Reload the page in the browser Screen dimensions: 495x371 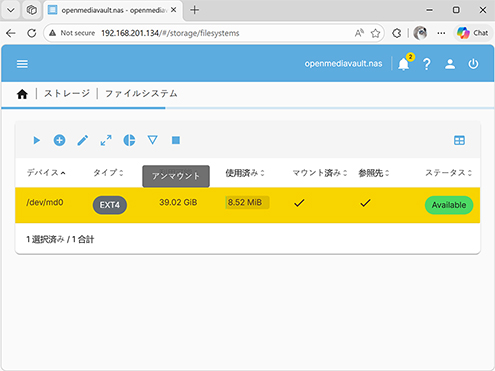[32, 33]
